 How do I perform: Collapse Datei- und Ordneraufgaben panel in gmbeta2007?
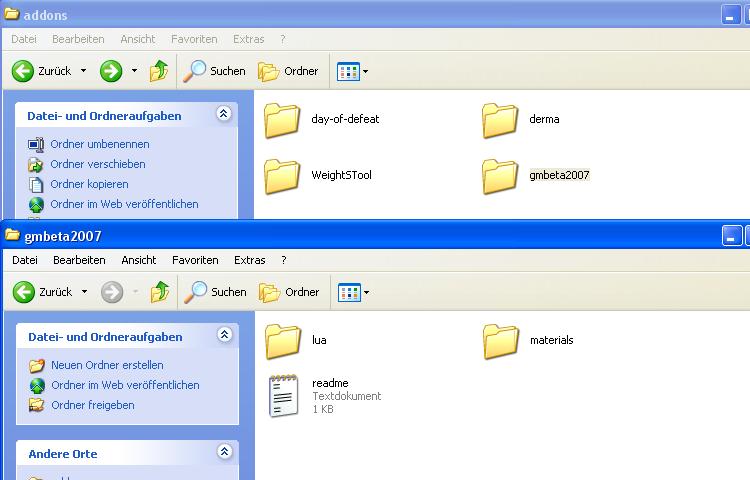pyautogui.click(x=224, y=336)
